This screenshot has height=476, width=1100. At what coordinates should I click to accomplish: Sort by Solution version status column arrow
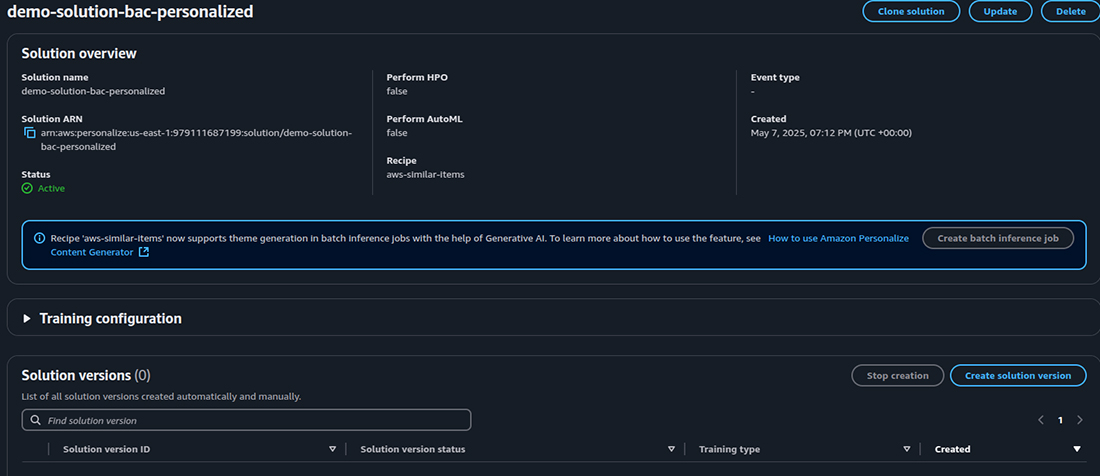671,449
